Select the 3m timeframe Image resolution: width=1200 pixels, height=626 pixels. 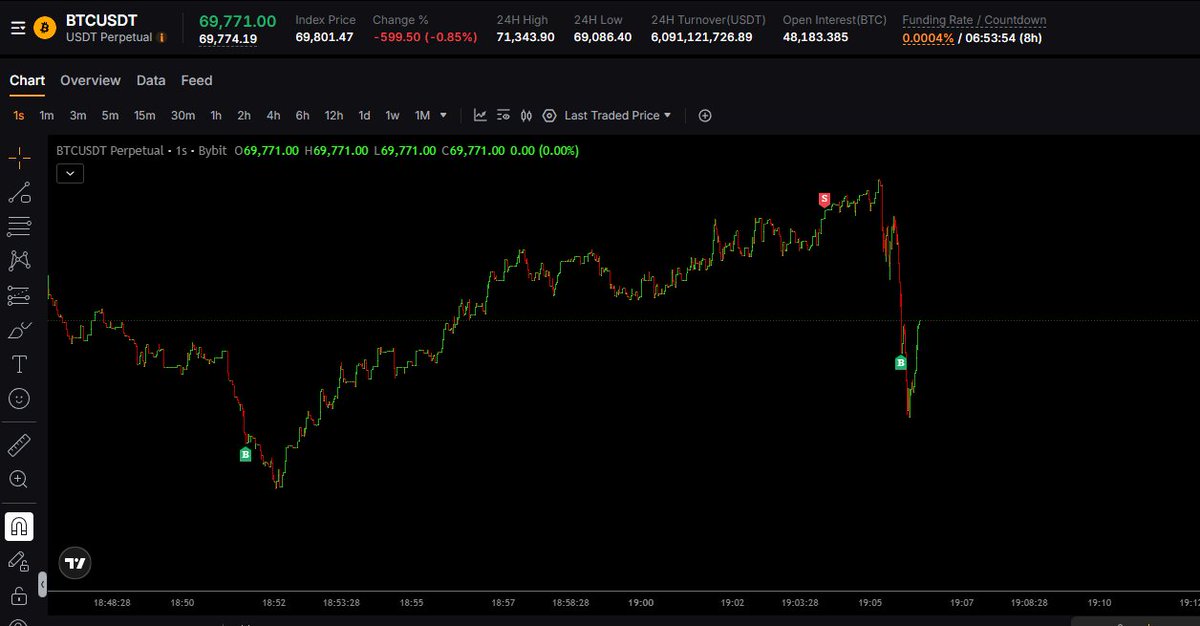pyautogui.click(x=78, y=115)
